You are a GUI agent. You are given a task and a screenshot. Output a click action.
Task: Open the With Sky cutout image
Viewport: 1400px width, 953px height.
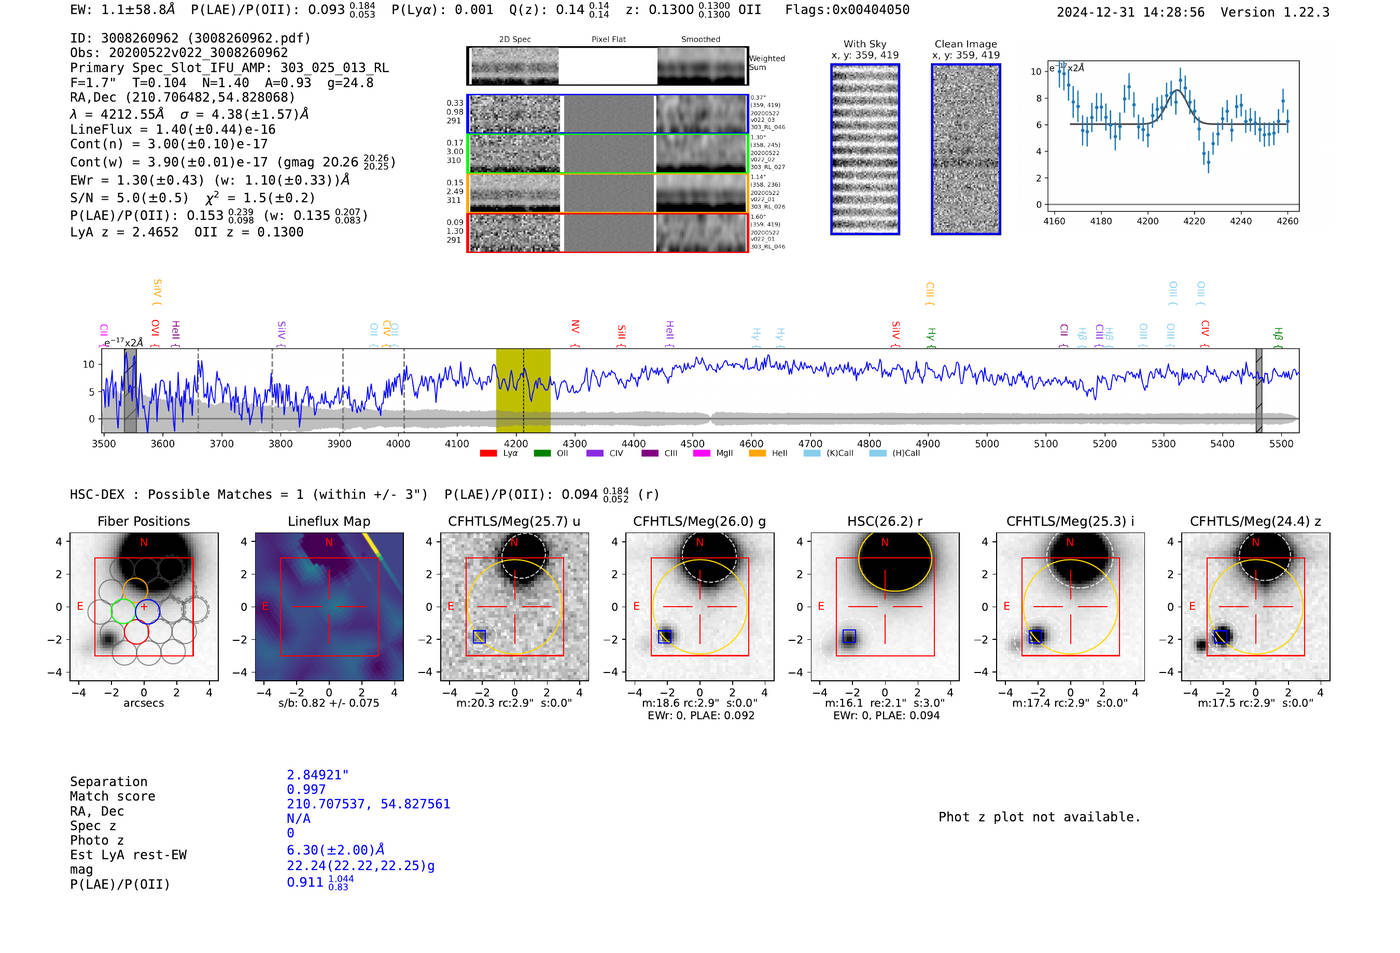coord(865,149)
